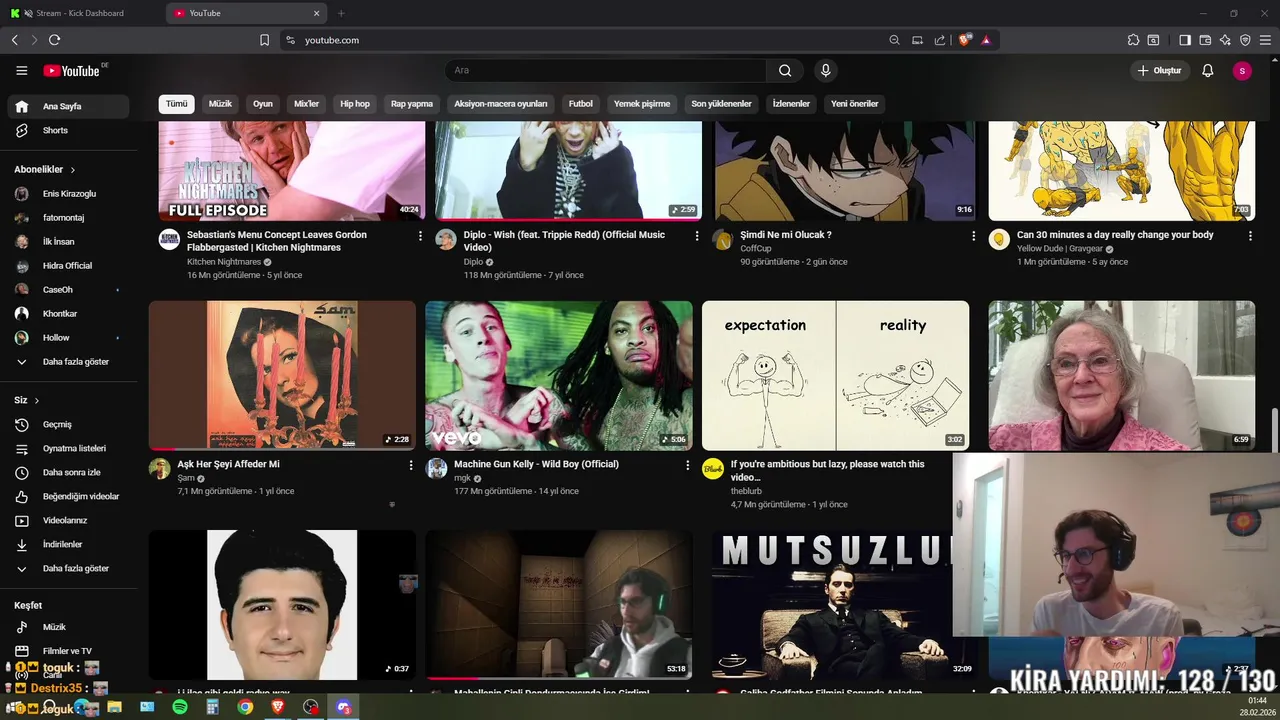Open Enis Kirazoglu subscription channel
The width and height of the screenshot is (1280, 720).
68,194
